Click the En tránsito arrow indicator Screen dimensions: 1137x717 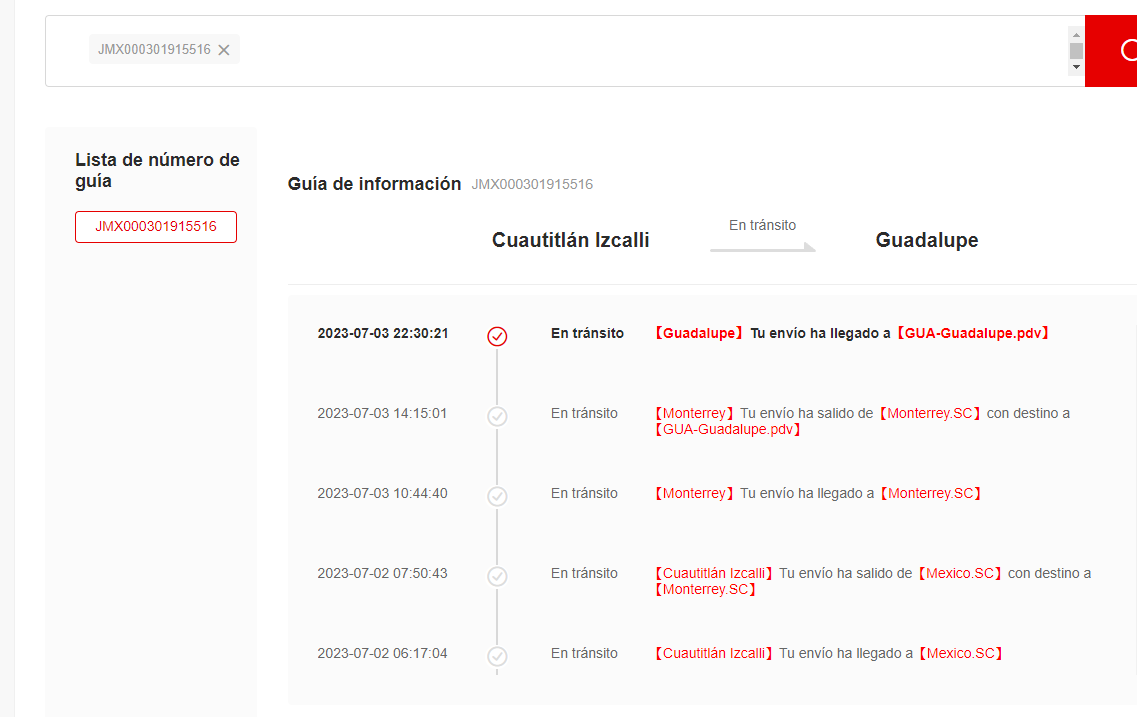(762, 245)
